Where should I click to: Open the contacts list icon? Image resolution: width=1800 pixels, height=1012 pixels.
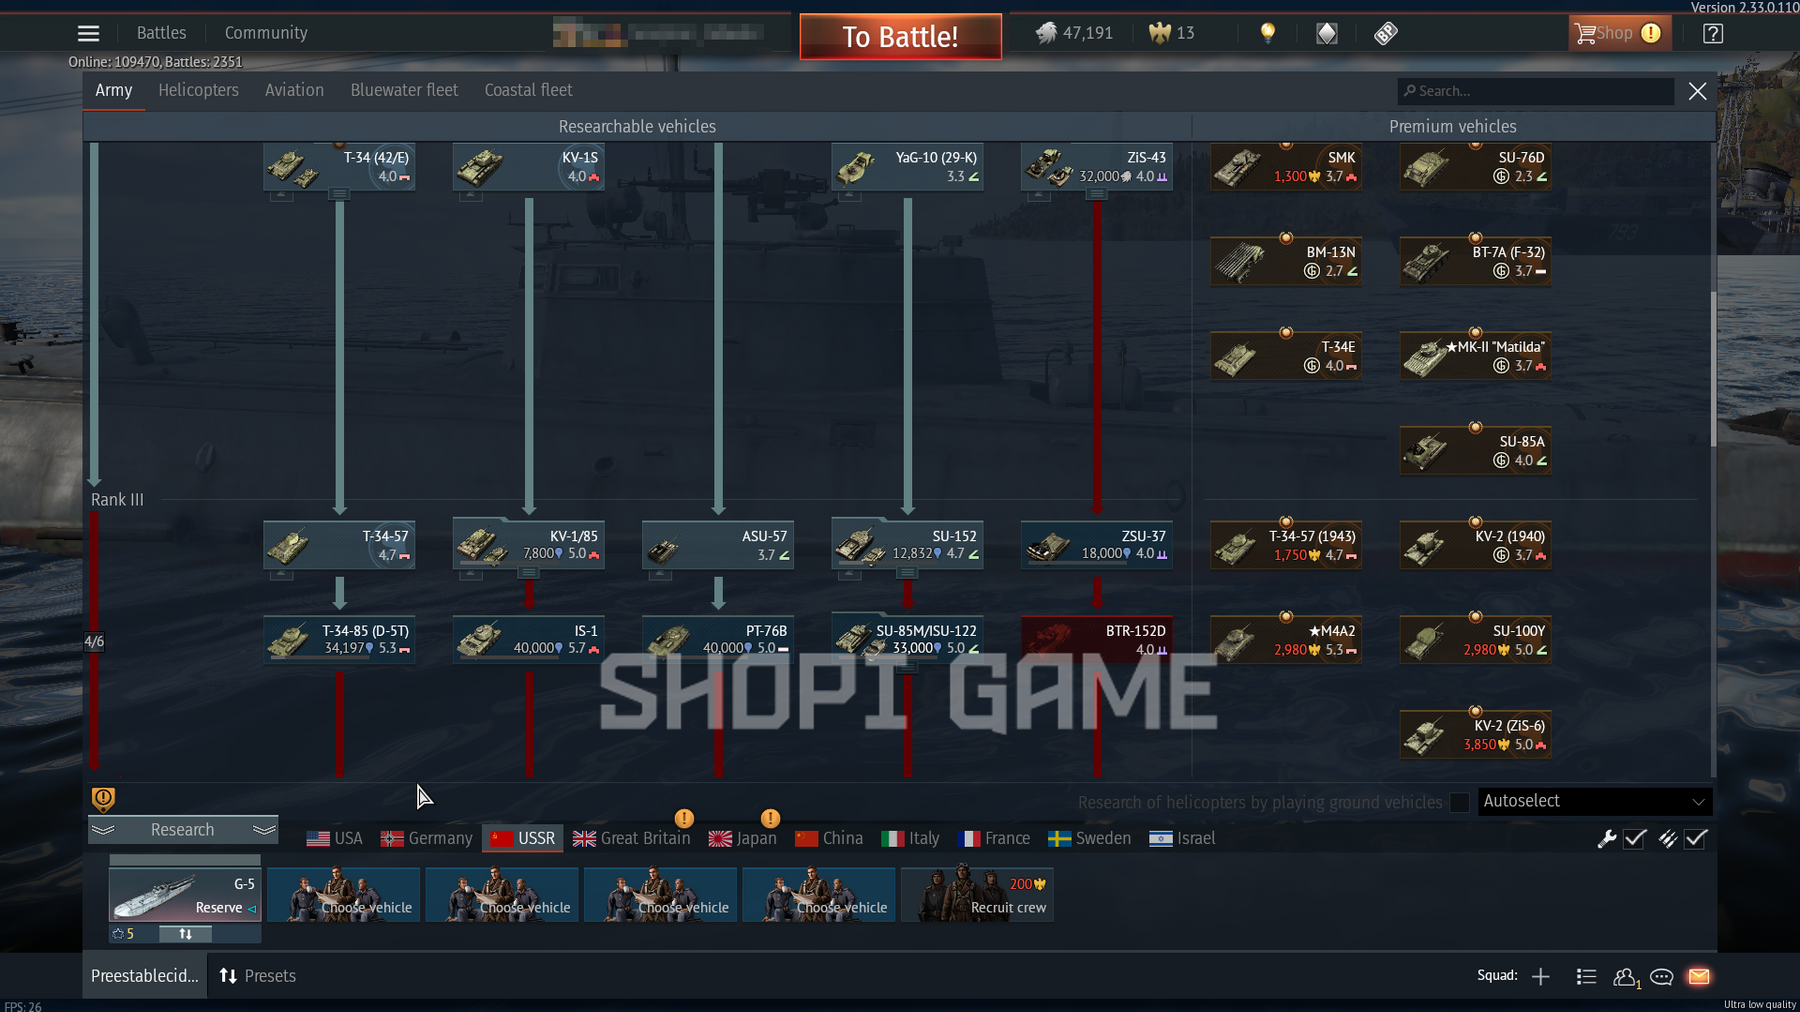[1586, 976]
